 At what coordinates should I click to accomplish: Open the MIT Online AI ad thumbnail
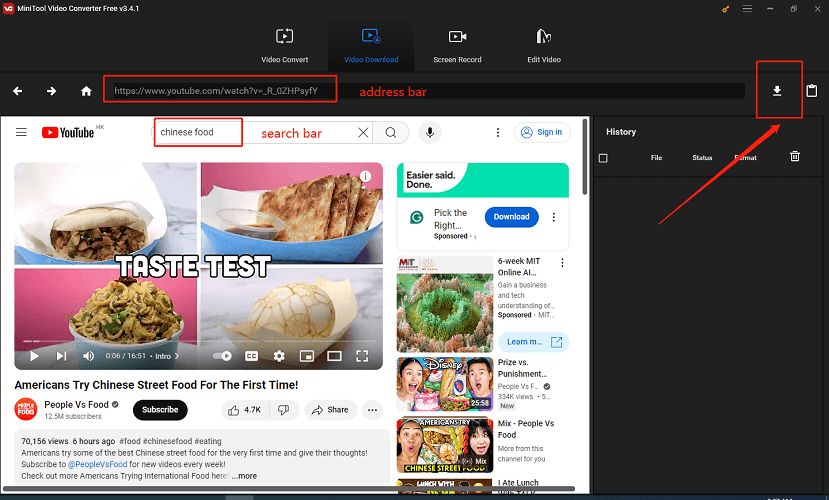pyautogui.click(x=445, y=304)
